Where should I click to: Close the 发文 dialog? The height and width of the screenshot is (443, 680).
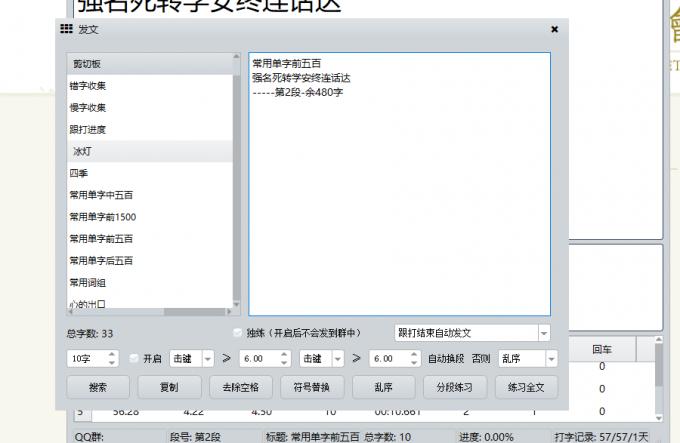[554, 29]
